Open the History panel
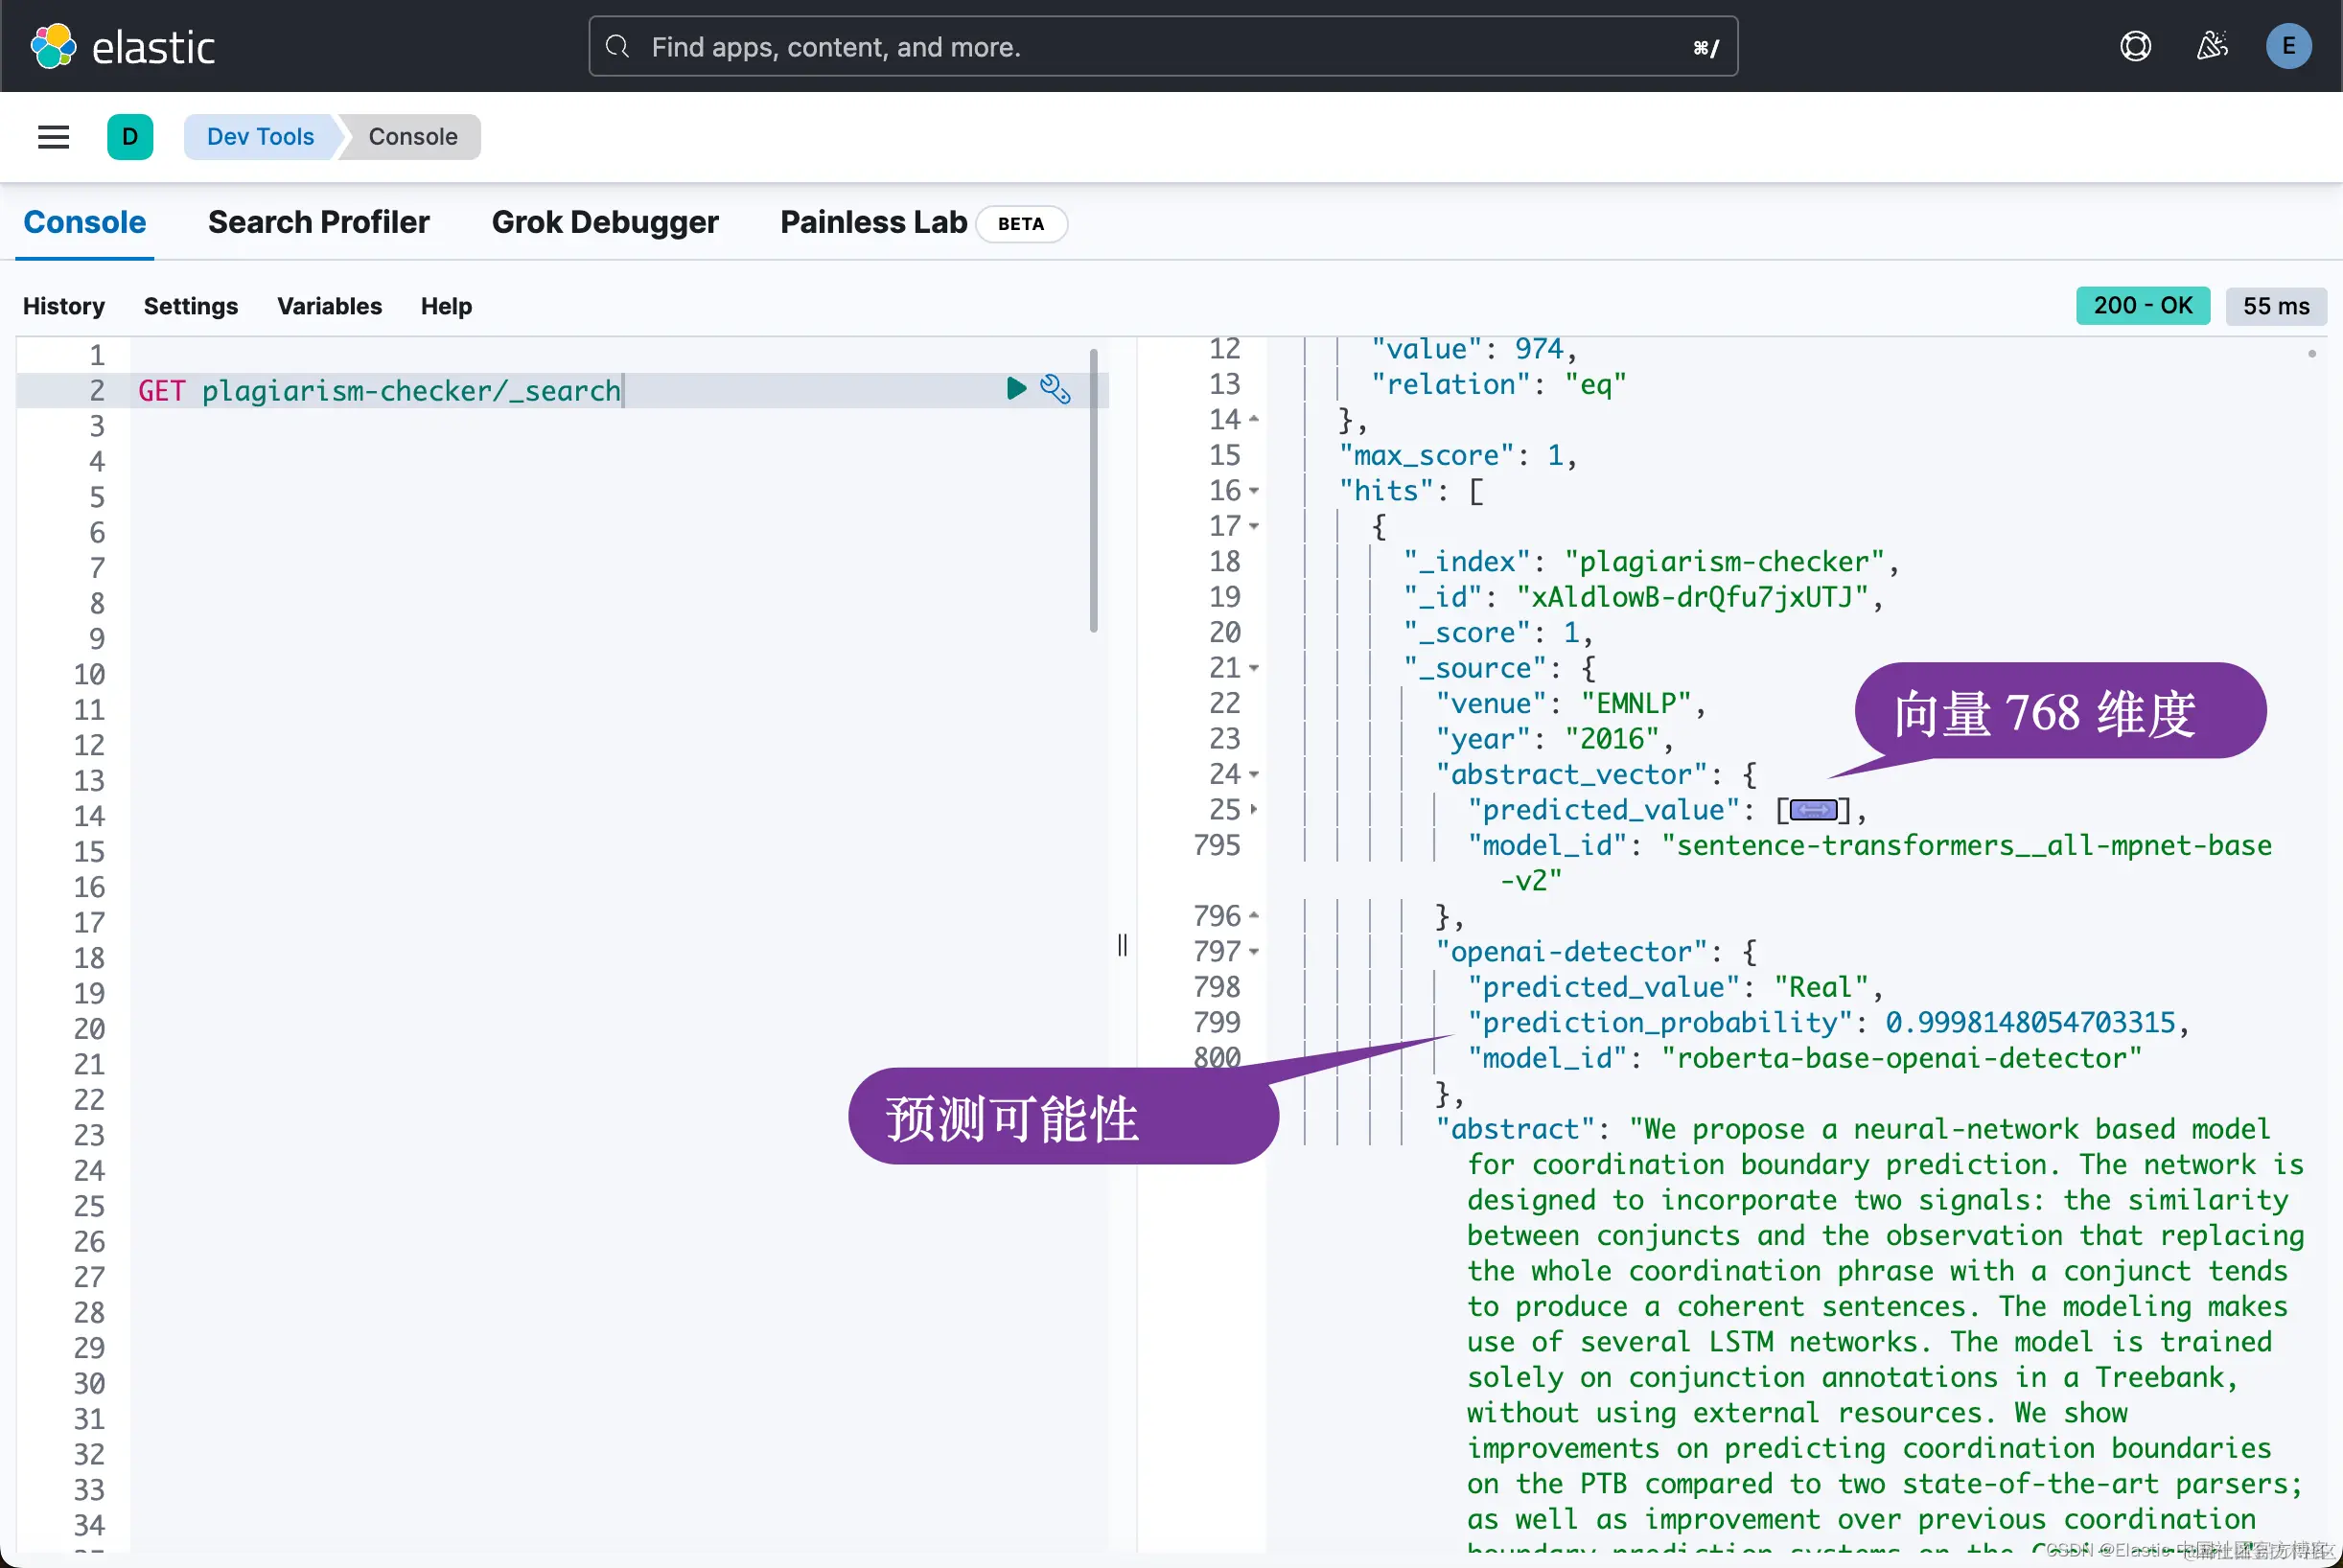This screenshot has height=1568, width=2343. [64, 306]
